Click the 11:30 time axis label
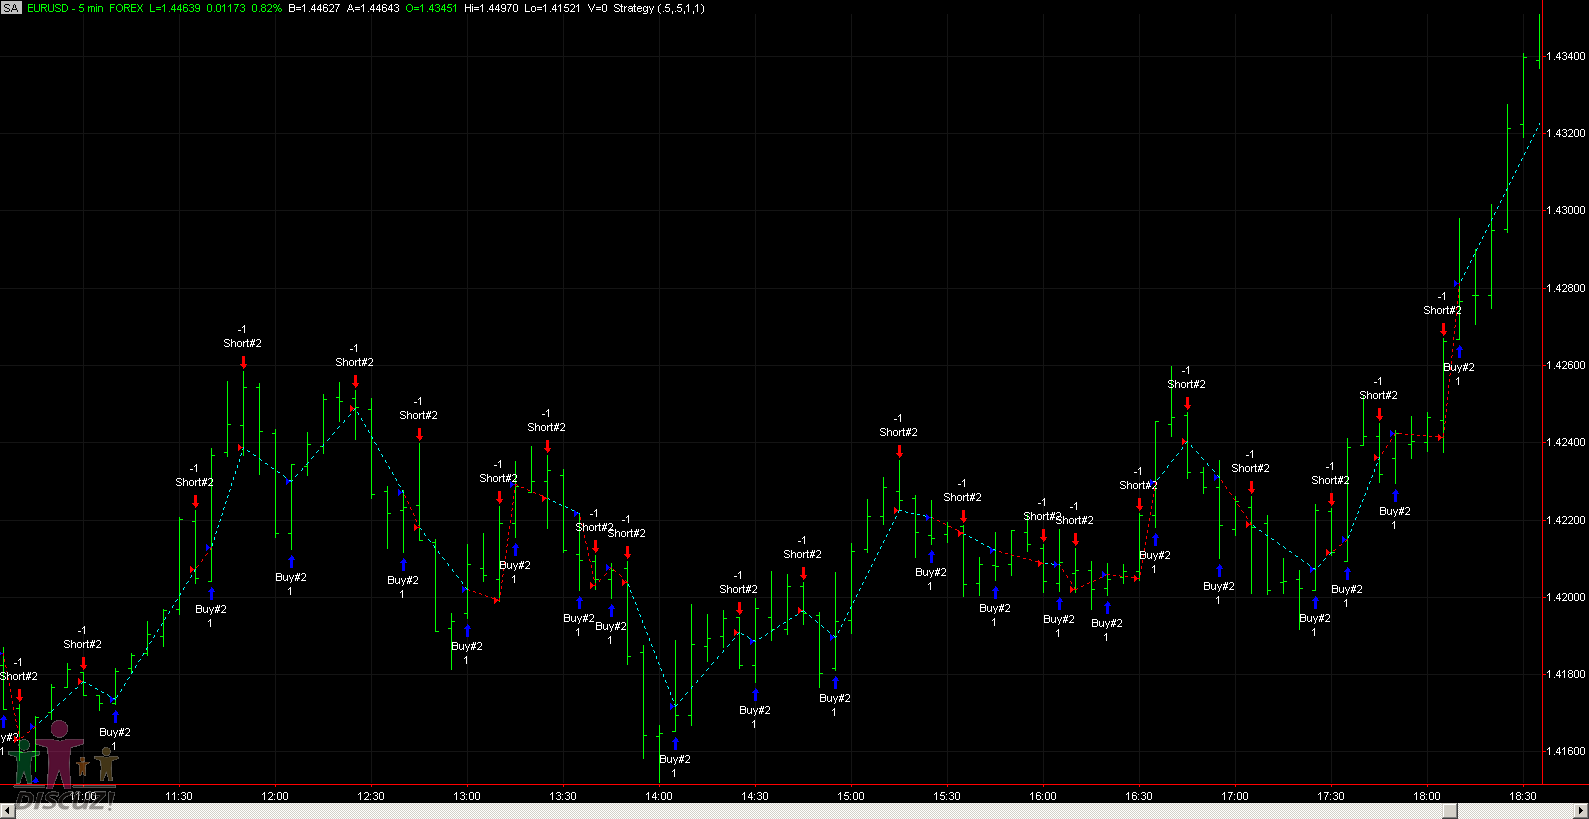The image size is (1589, 819). coord(179,796)
